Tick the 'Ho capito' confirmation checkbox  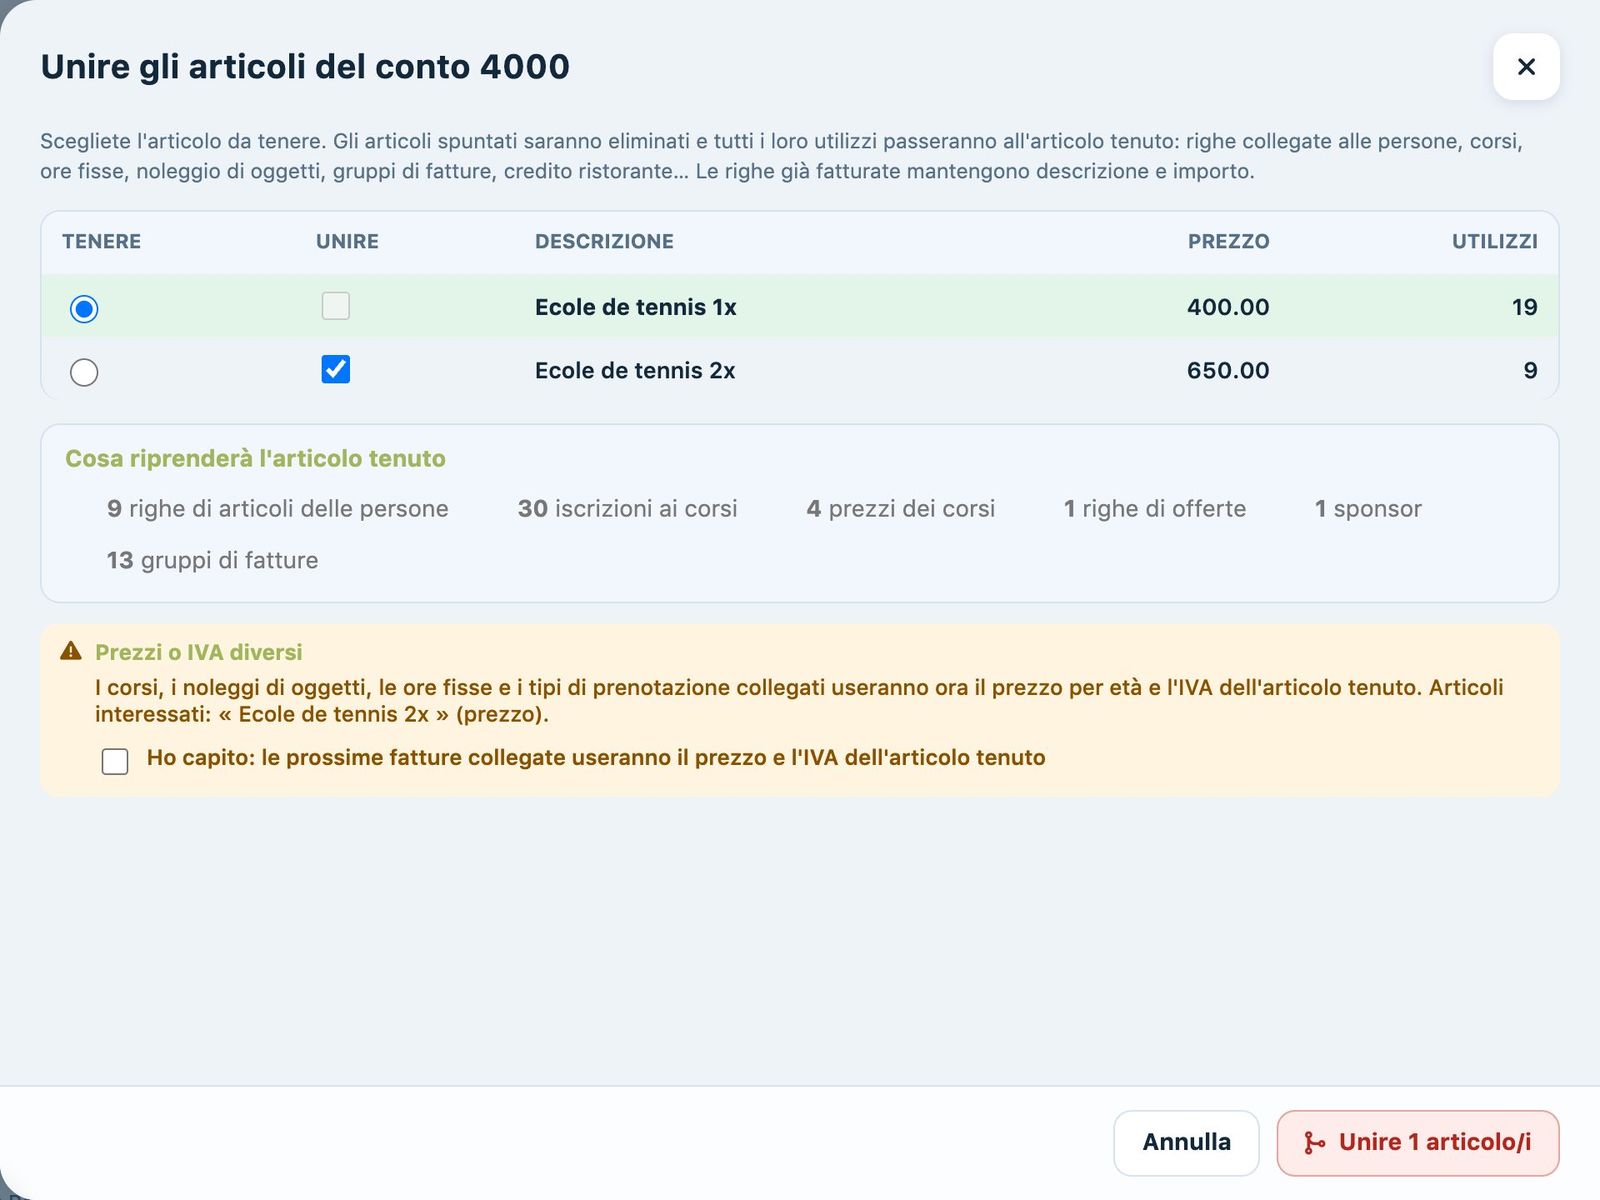click(x=115, y=761)
